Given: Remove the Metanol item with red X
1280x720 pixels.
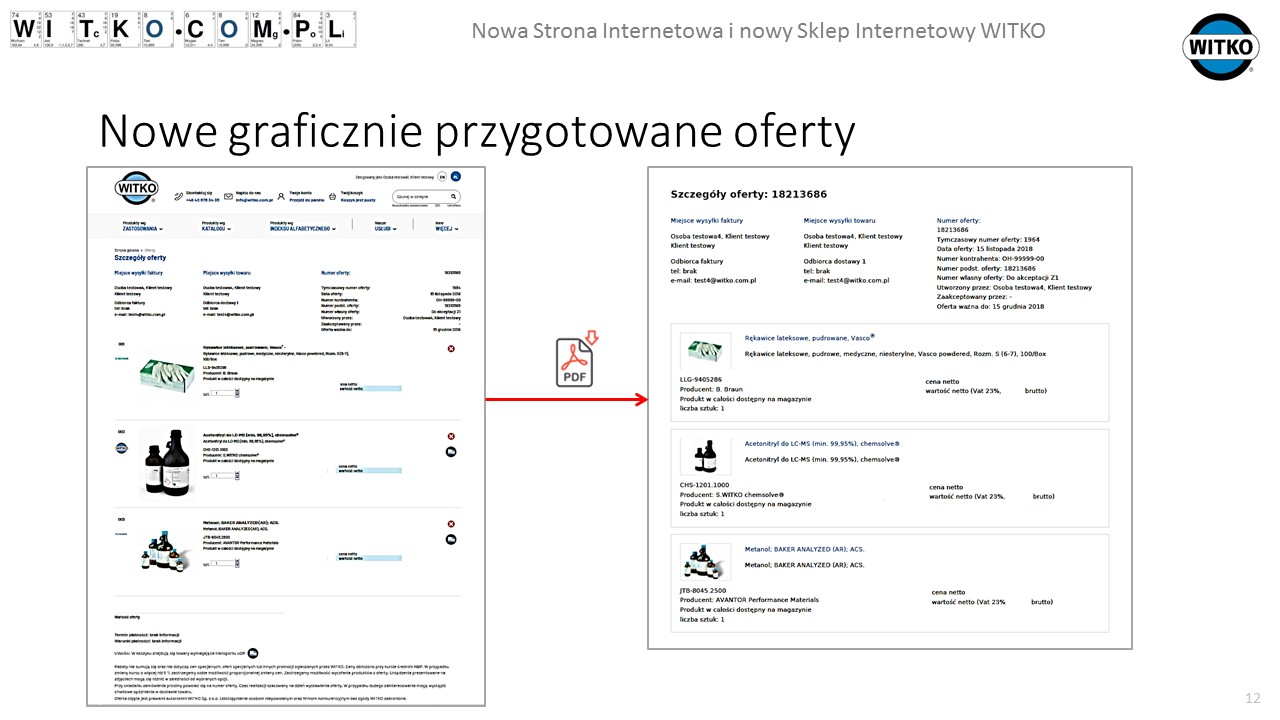Looking at the screenshot, I should coord(451,524).
